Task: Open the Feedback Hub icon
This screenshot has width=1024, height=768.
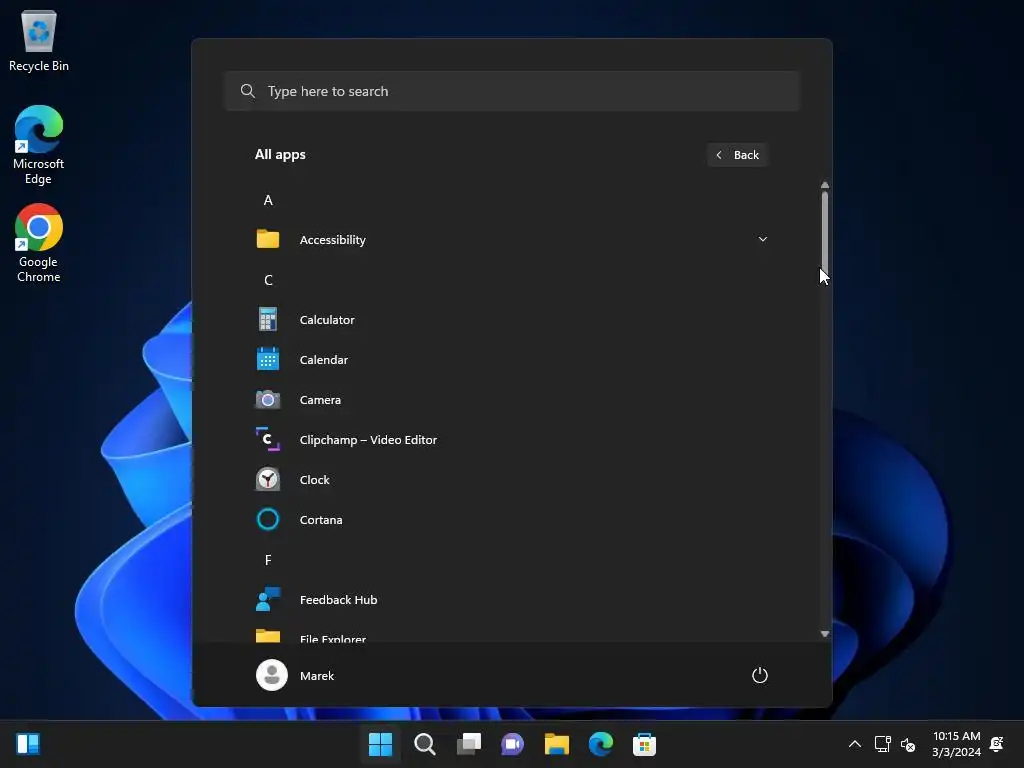Action: (268, 599)
